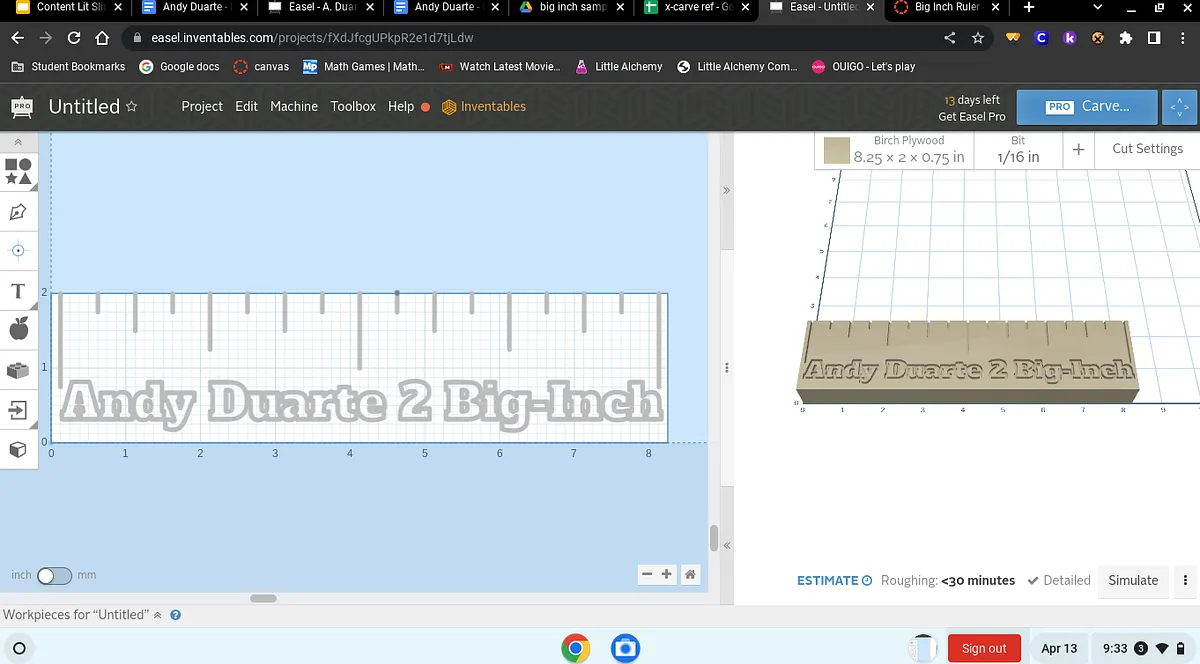Click the Simulate button
This screenshot has height=664, width=1200.
tap(1133, 580)
